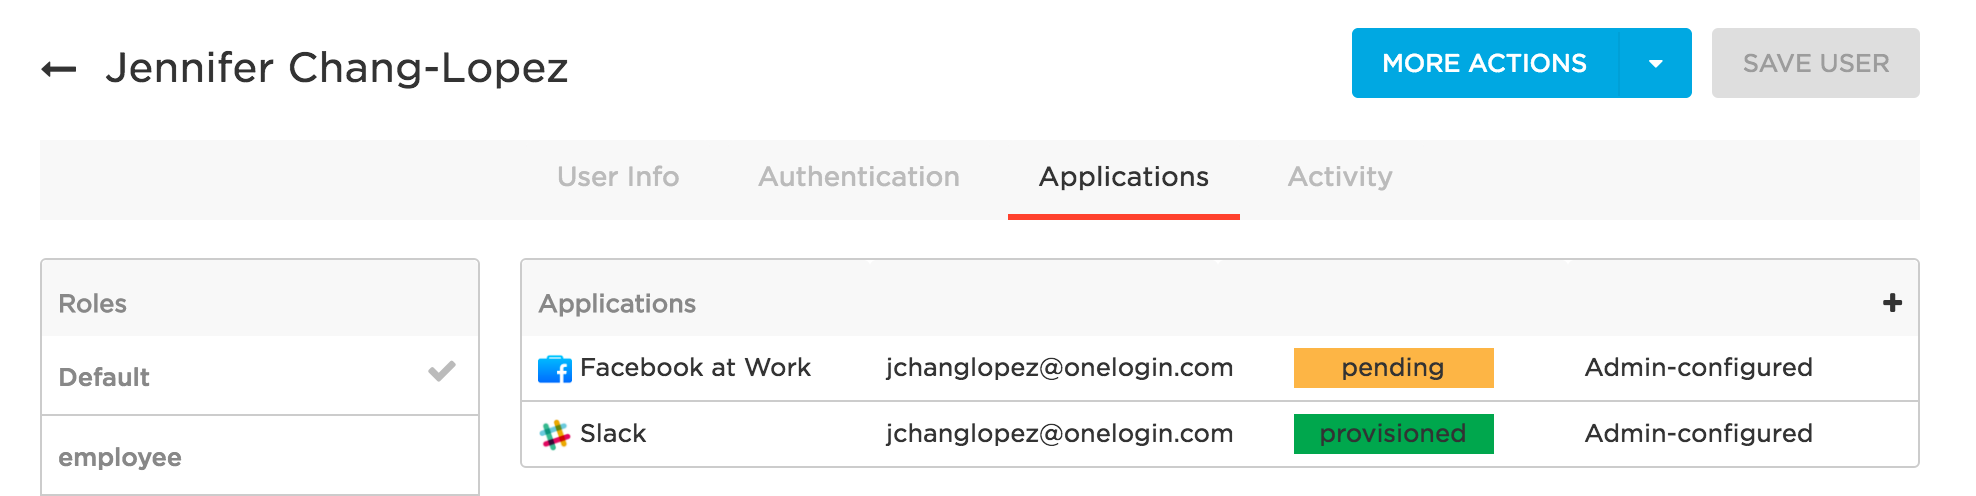This screenshot has height=496, width=1976.
Task: View the Activity tab
Action: click(x=1340, y=177)
